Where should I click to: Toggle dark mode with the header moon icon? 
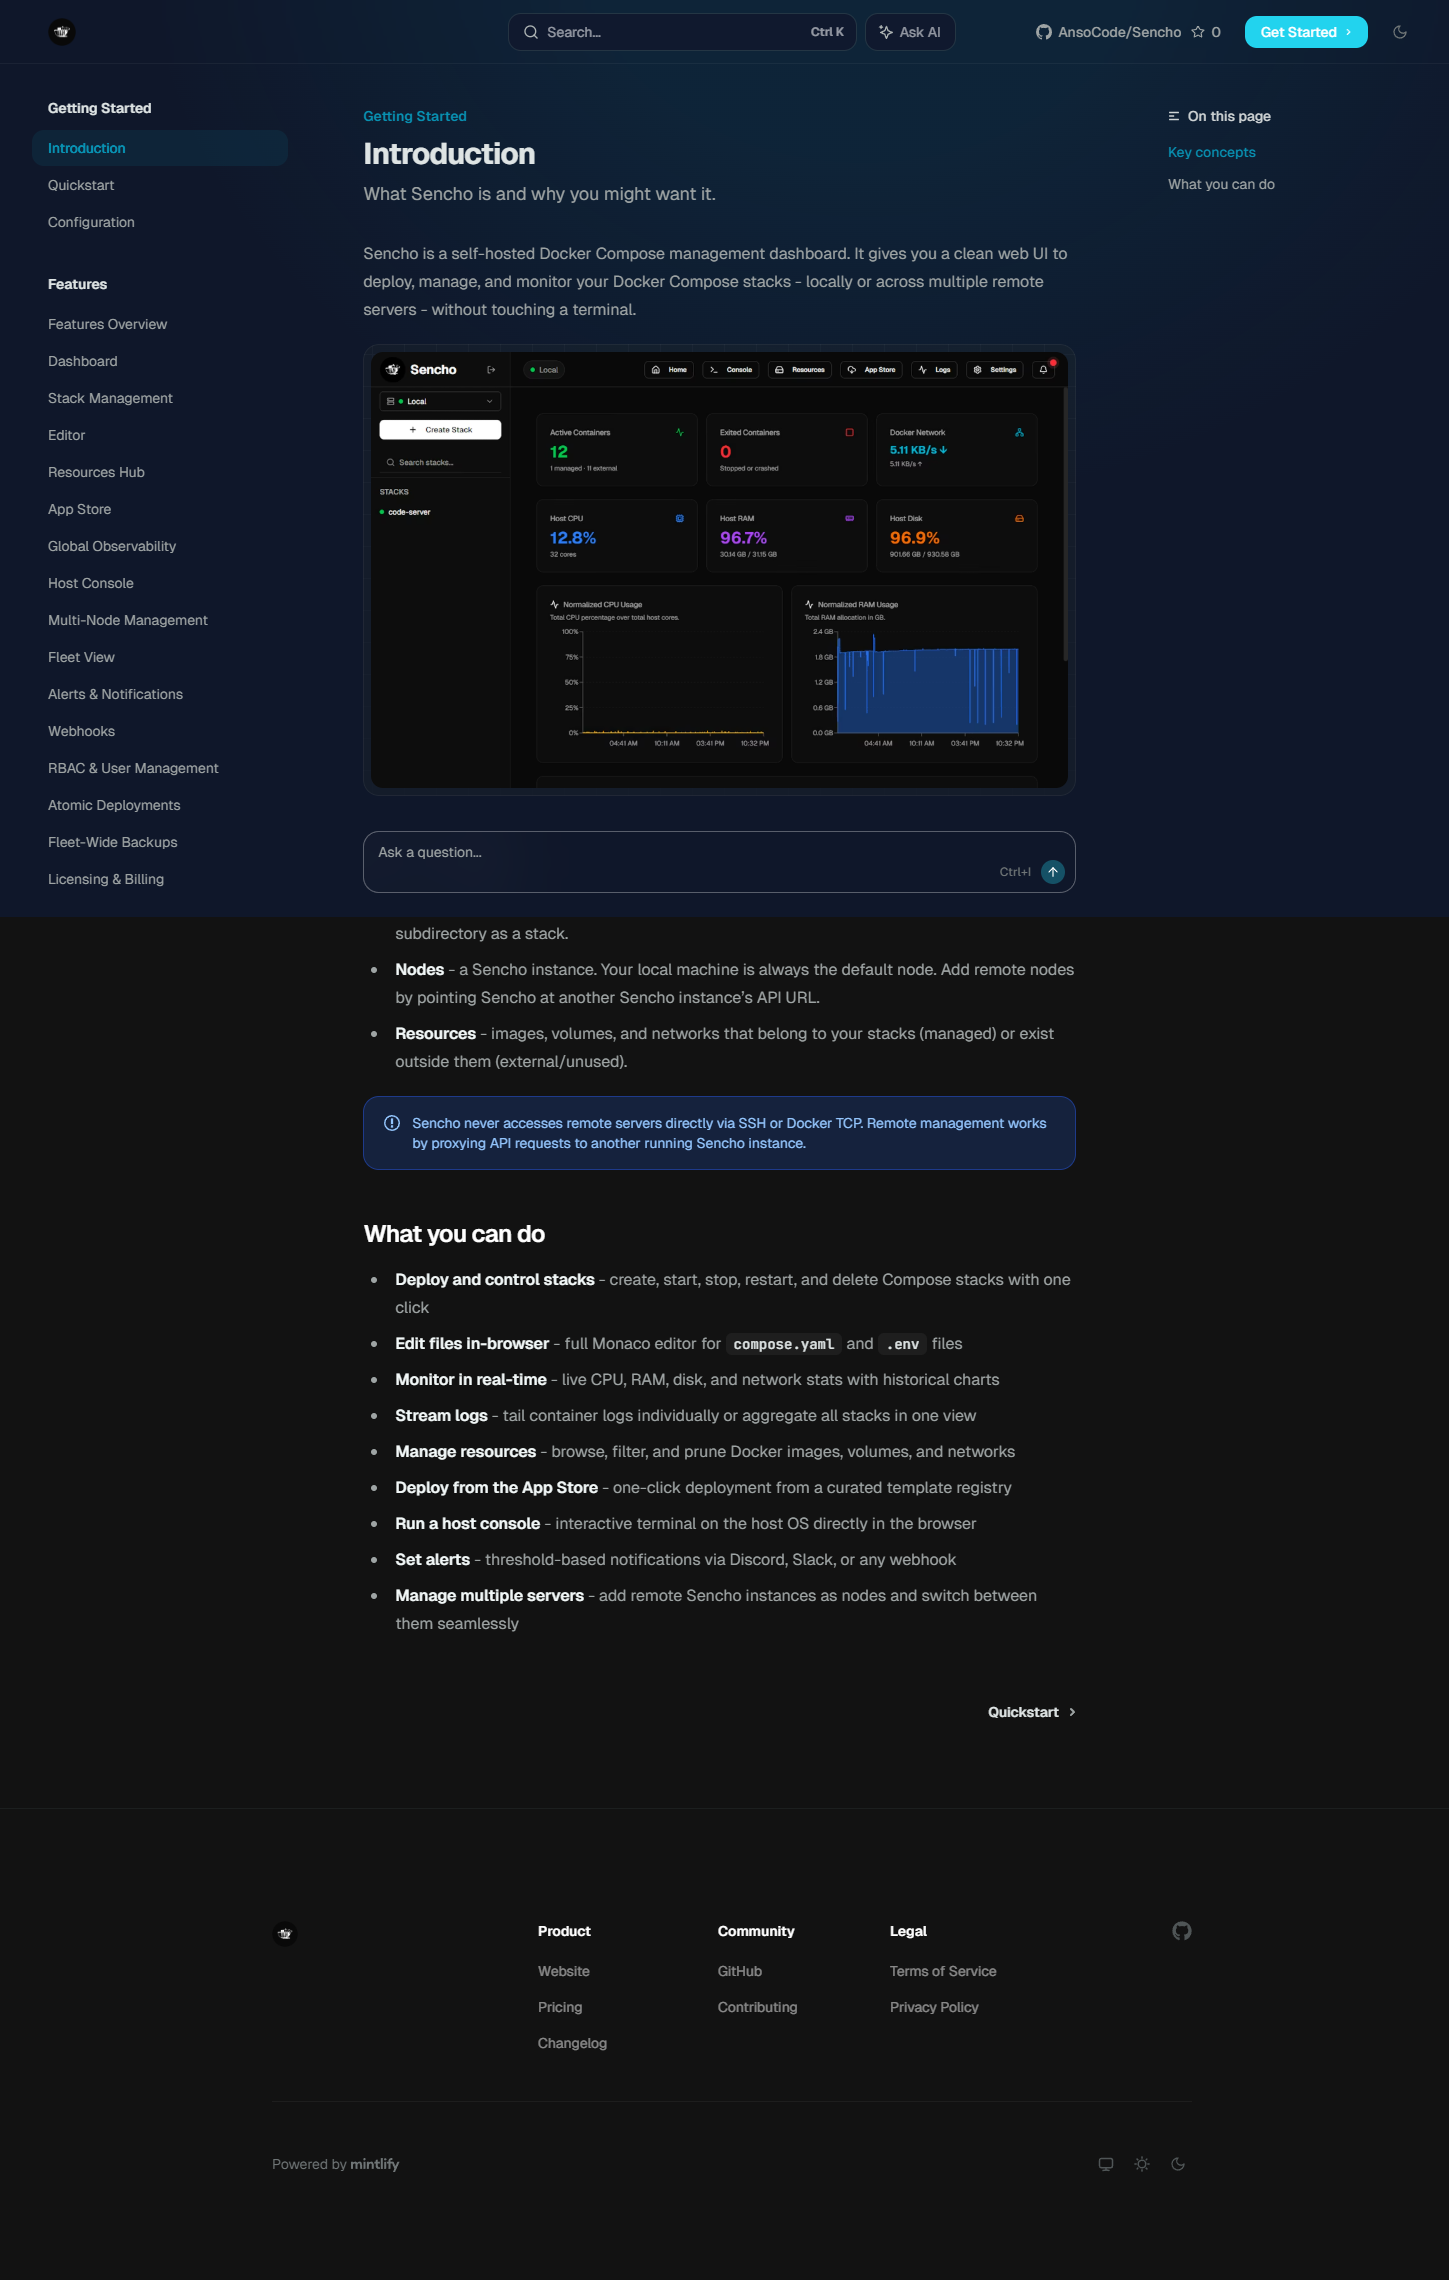(1400, 32)
